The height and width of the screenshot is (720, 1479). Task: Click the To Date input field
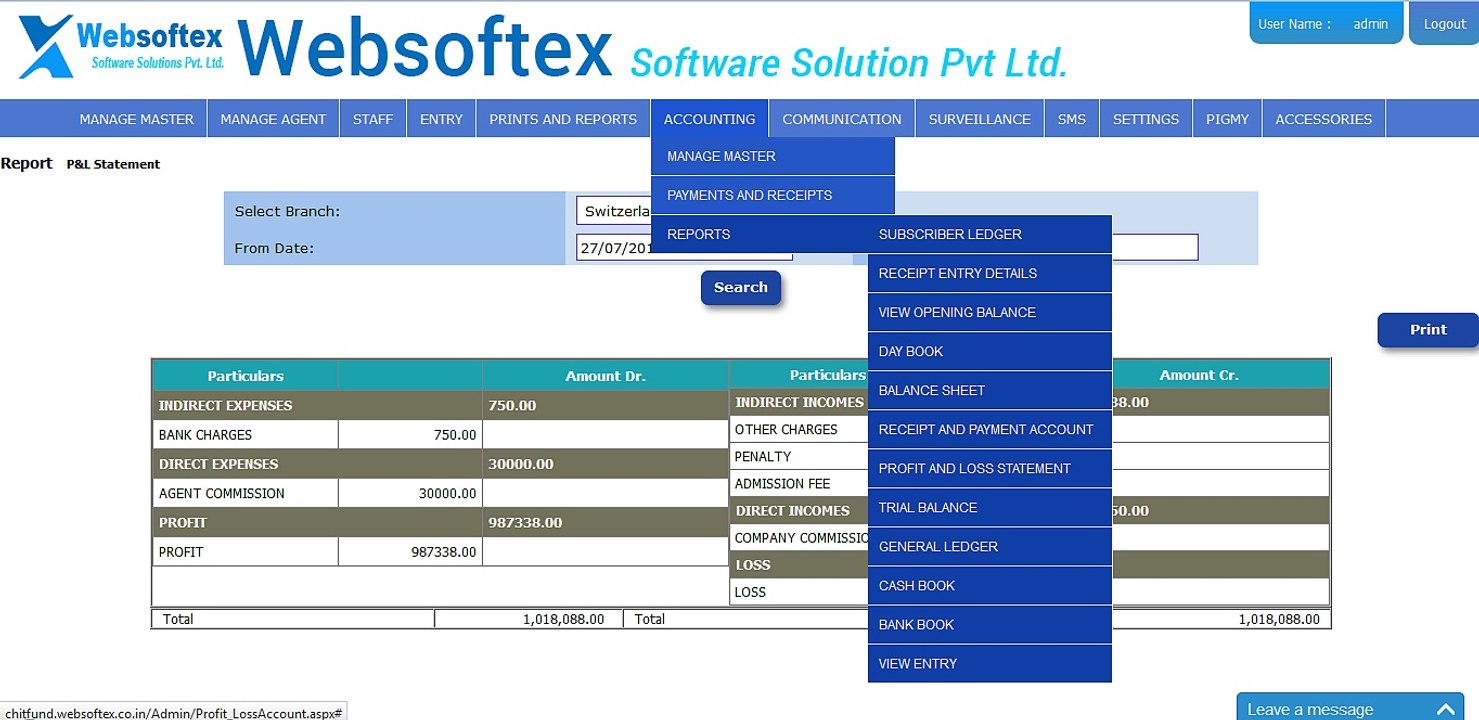[x=1155, y=247]
